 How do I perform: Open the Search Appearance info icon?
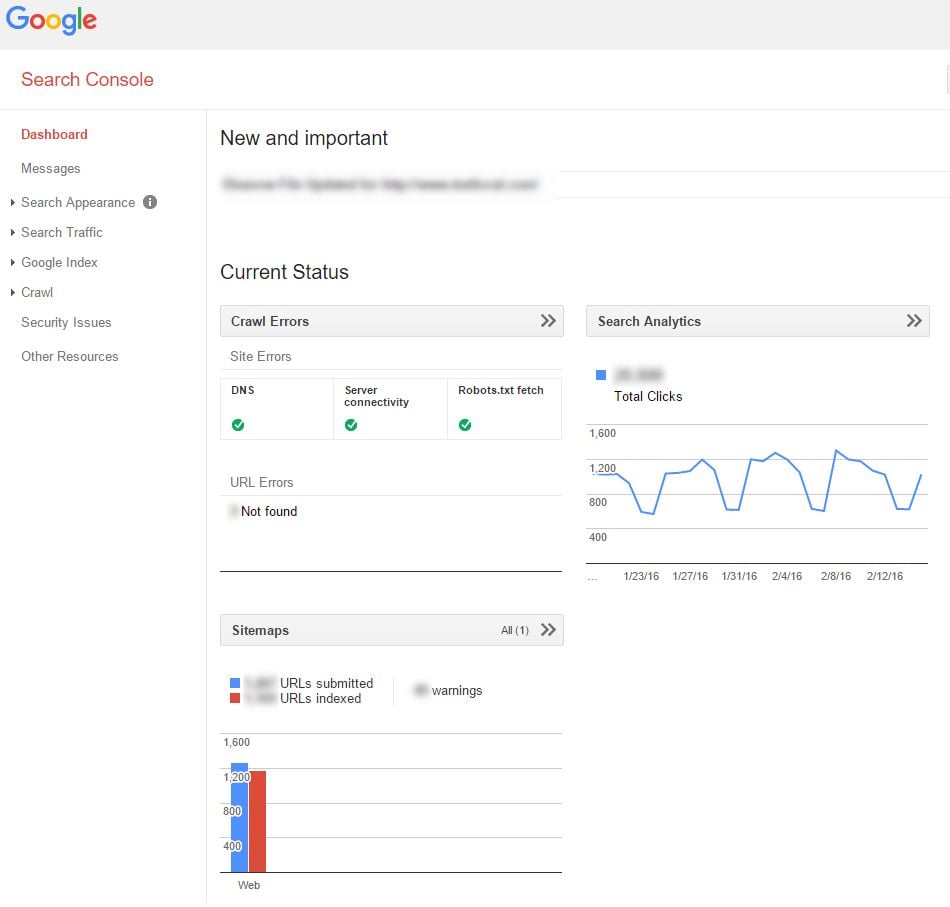pyautogui.click(x=150, y=202)
